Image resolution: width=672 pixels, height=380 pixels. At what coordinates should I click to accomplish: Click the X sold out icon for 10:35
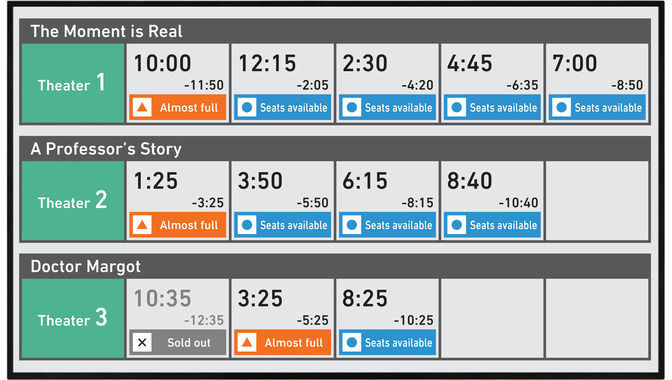(142, 342)
